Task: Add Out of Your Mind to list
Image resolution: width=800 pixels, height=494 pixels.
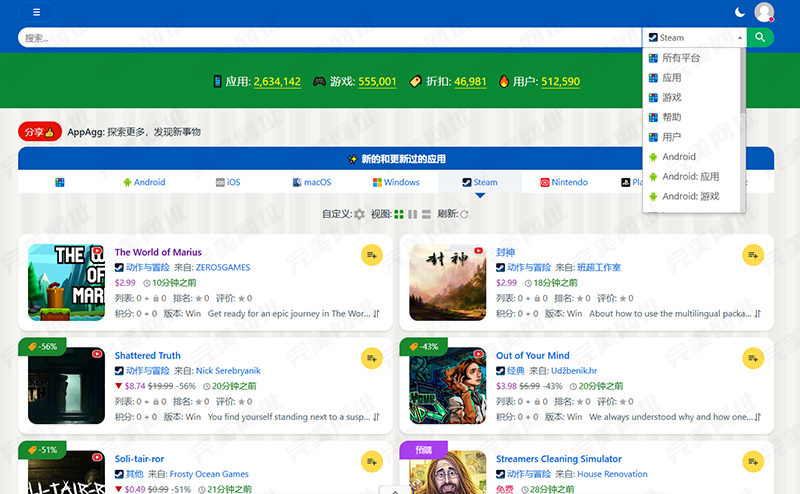Action: coord(753,358)
